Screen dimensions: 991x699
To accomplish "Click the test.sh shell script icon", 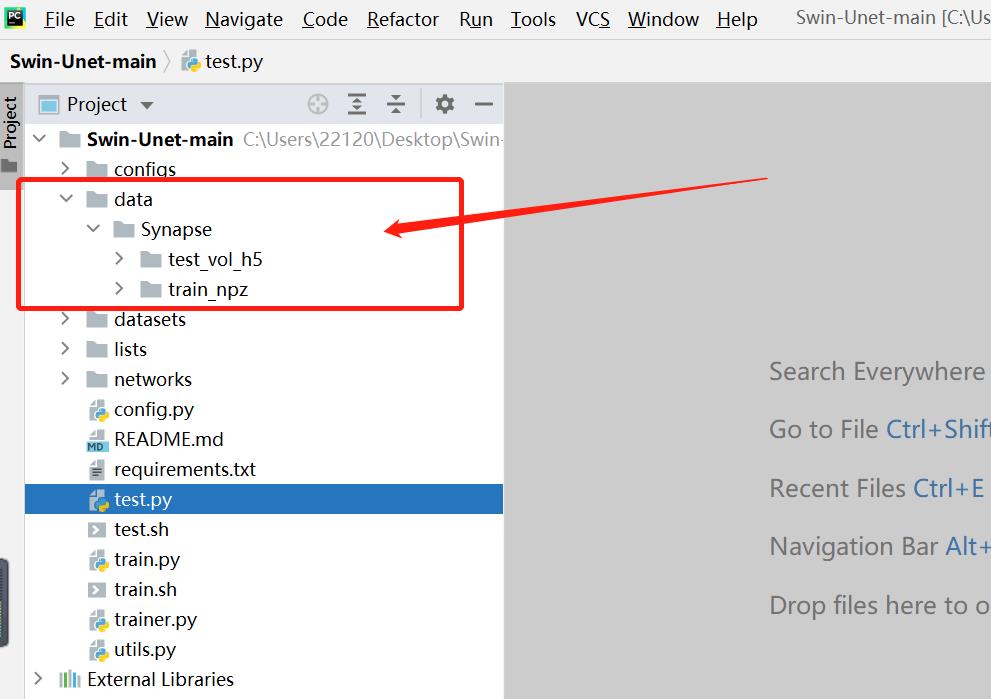I will [97, 530].
